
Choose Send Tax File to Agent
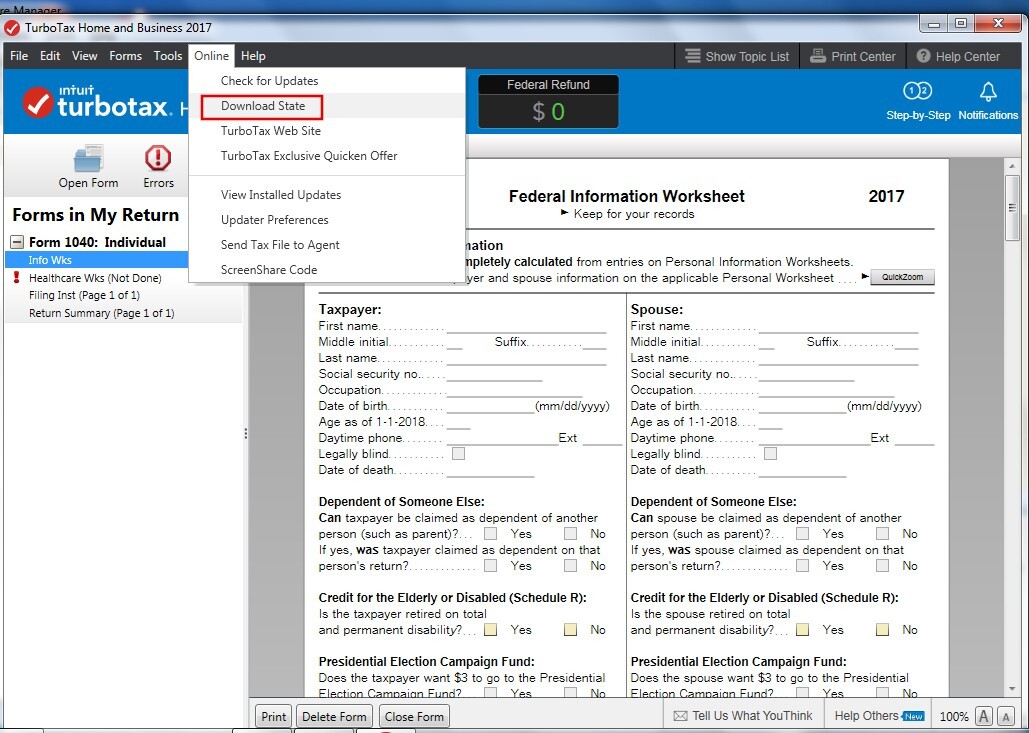pyautogui.click(x=327, y=244)
